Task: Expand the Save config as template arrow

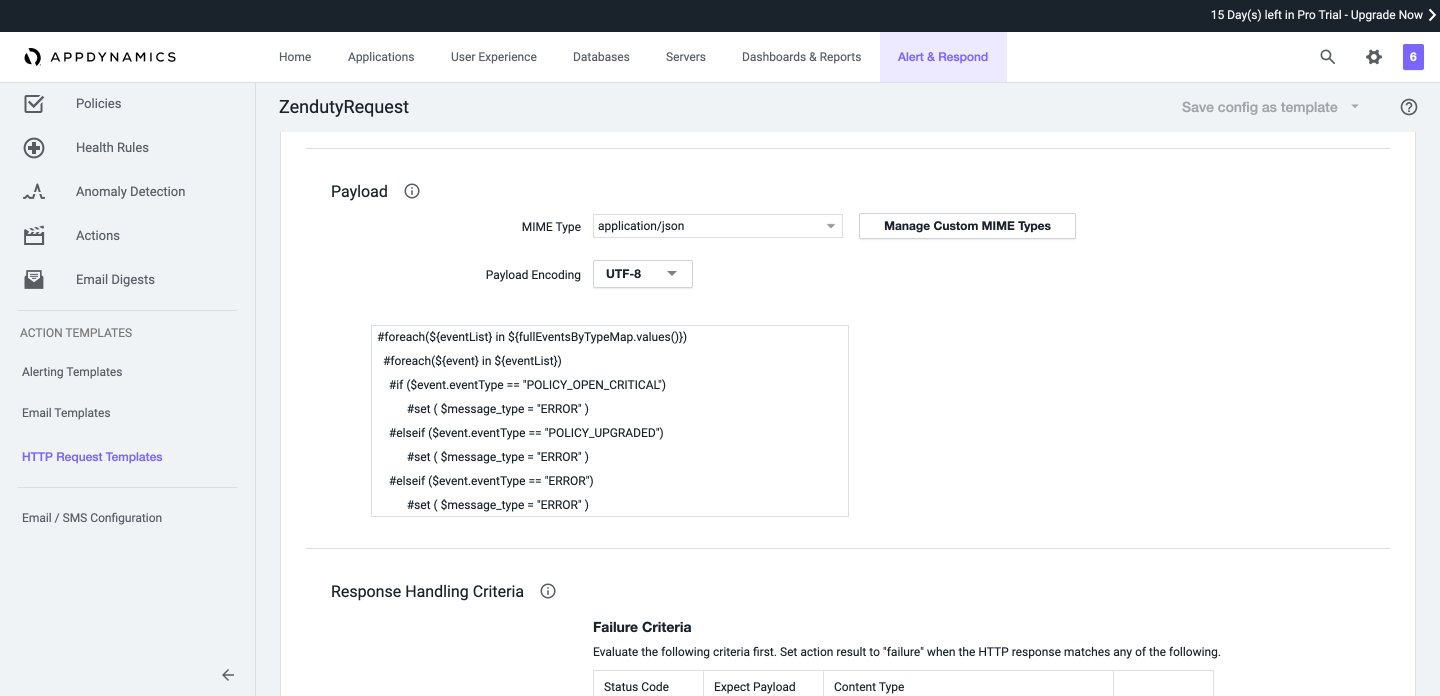Action: tap(1355, 107)
